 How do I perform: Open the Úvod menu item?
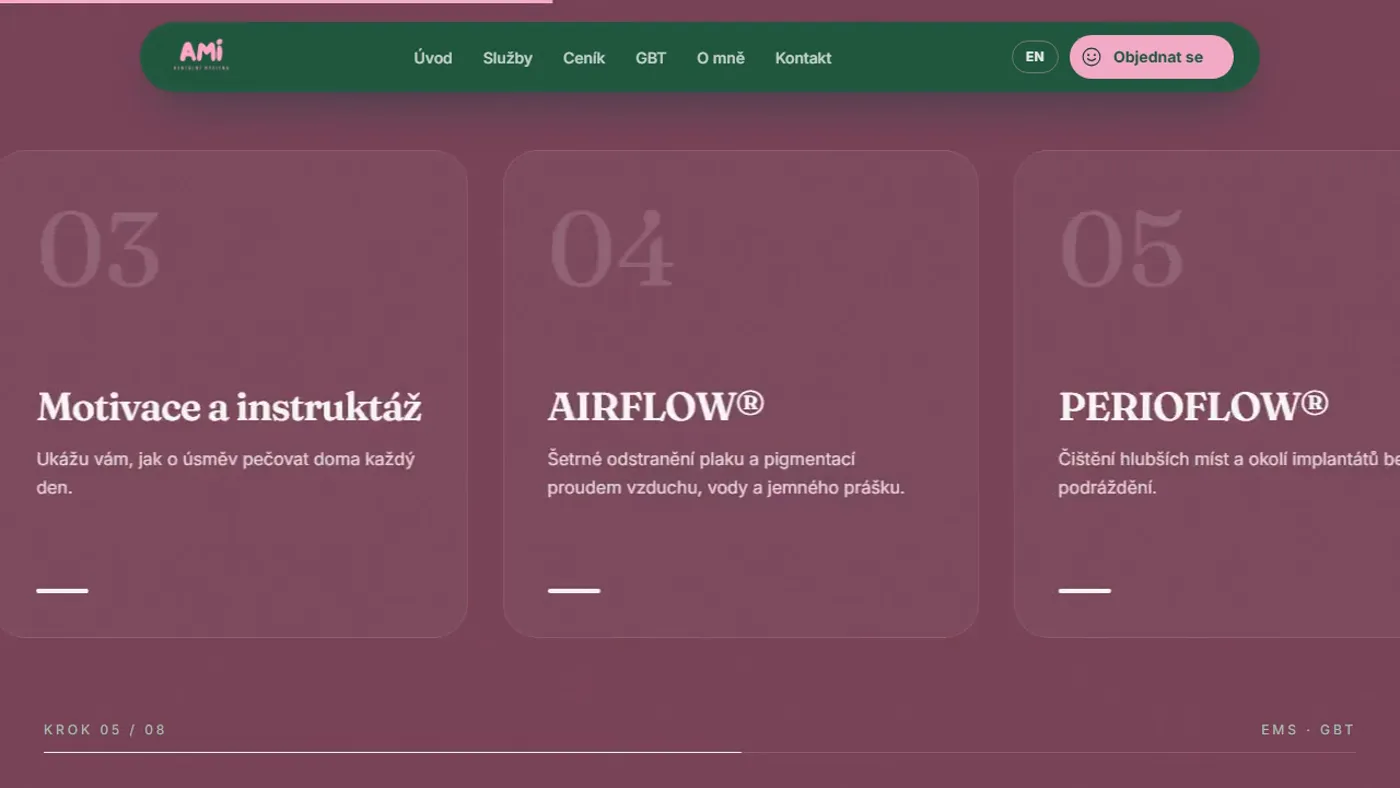433,58
